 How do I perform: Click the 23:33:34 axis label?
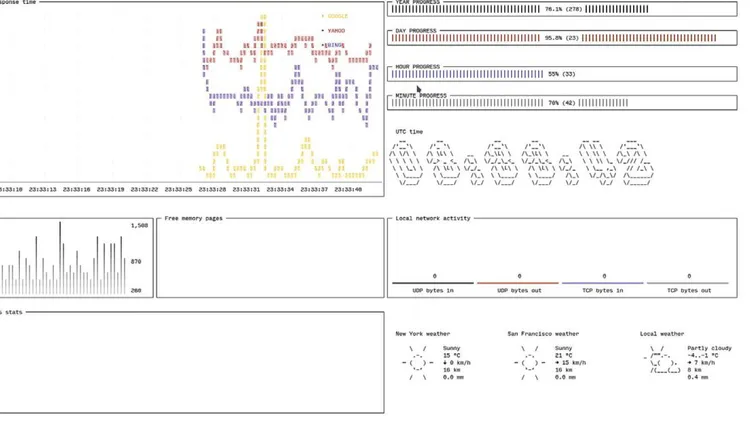pyautogui.click(x=280, y=189)
